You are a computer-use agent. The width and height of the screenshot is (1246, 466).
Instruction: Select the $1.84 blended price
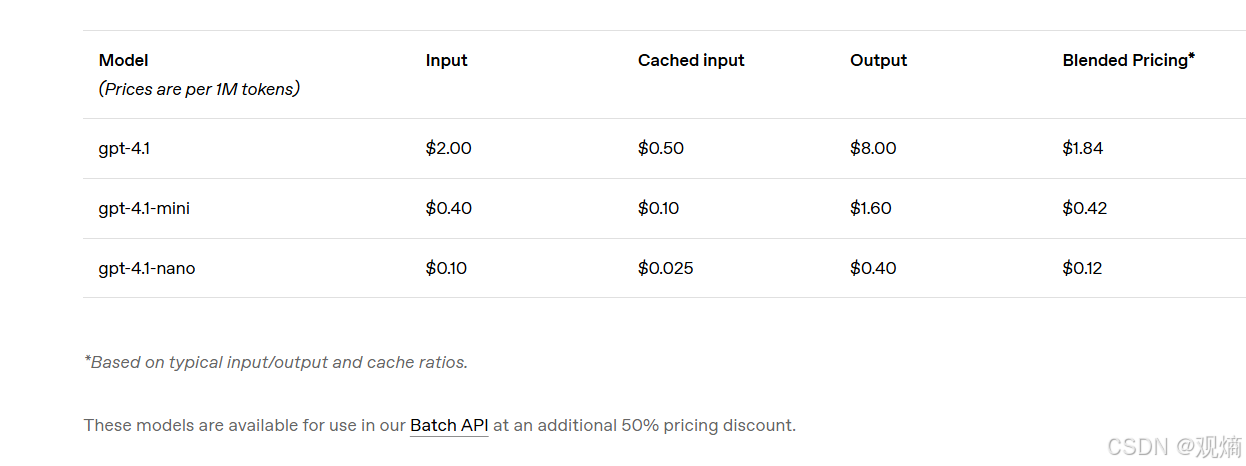coord(1082,148)
